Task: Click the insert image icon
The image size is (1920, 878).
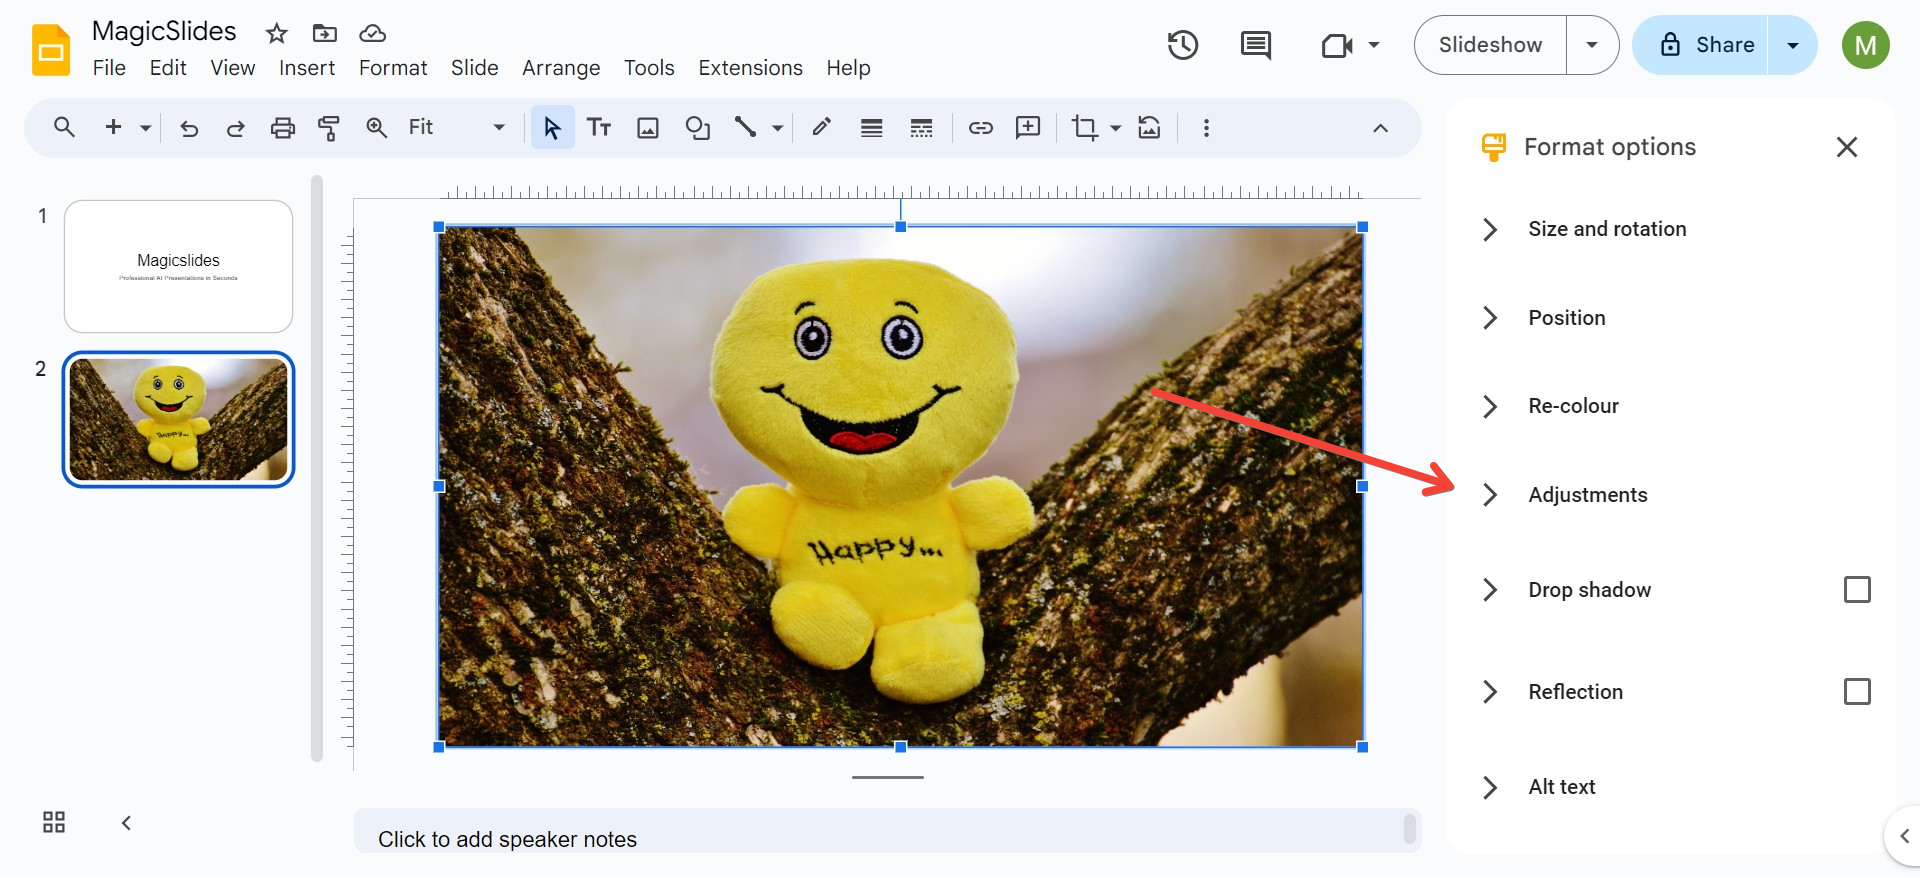Action: [x=648, y=128]
